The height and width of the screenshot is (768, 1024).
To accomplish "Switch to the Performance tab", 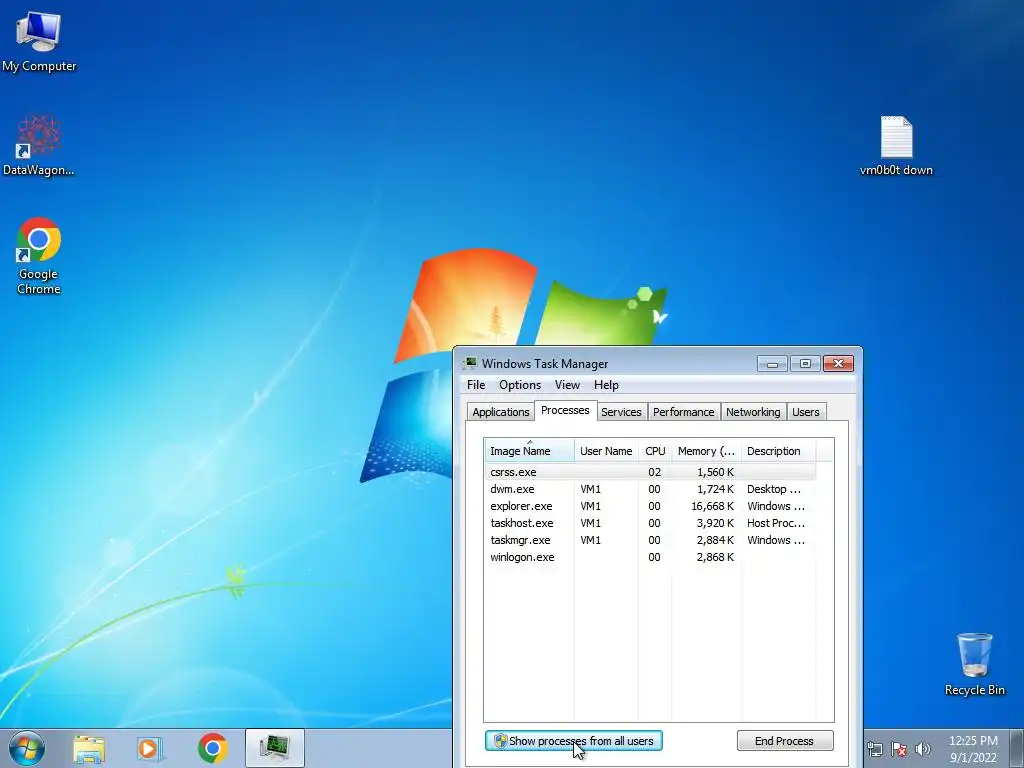I will click(x=684, y=412).
